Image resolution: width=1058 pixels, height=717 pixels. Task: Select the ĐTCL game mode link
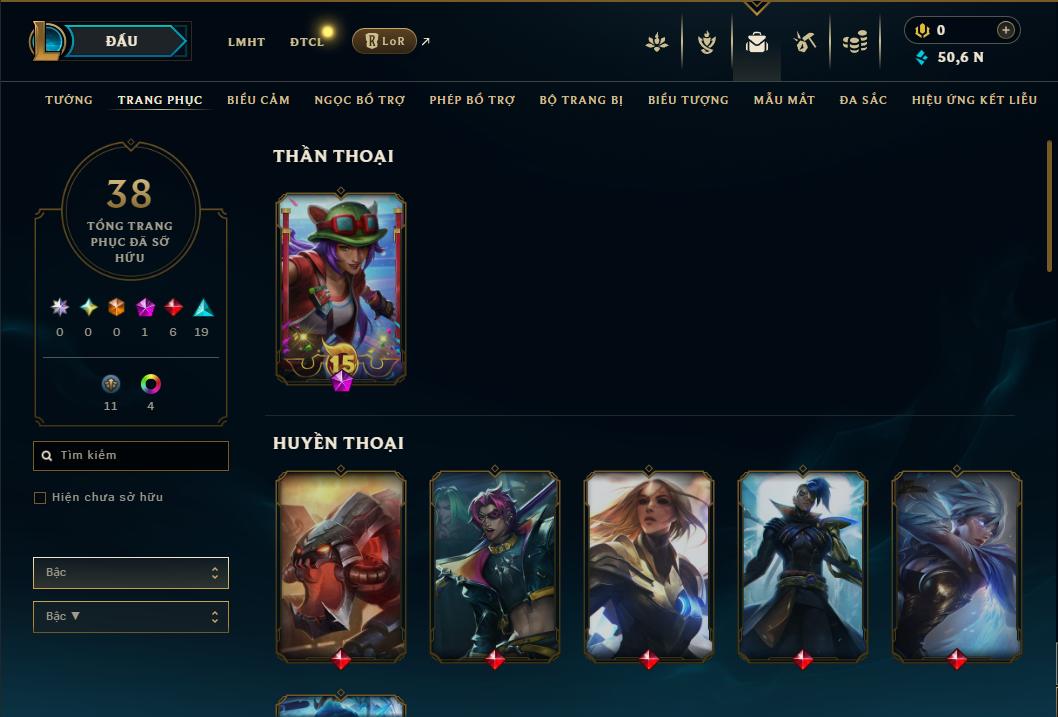tap(307, 42)
